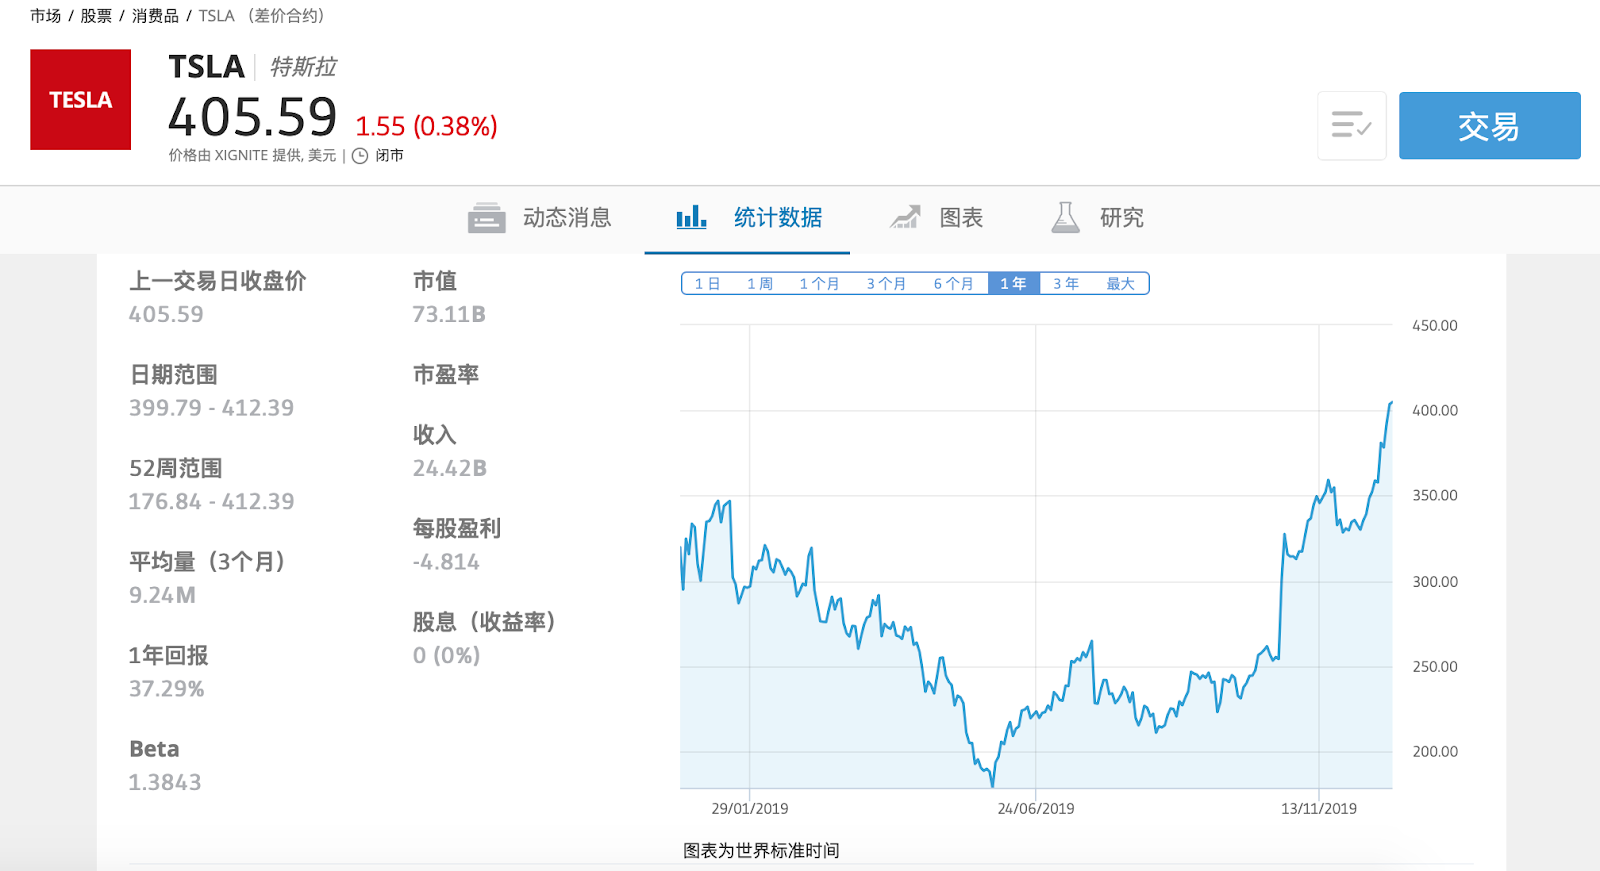Click the 52周范围 value 176.84 - 412.39
The height and width of the screenshot is (871, 1600).
211,502
